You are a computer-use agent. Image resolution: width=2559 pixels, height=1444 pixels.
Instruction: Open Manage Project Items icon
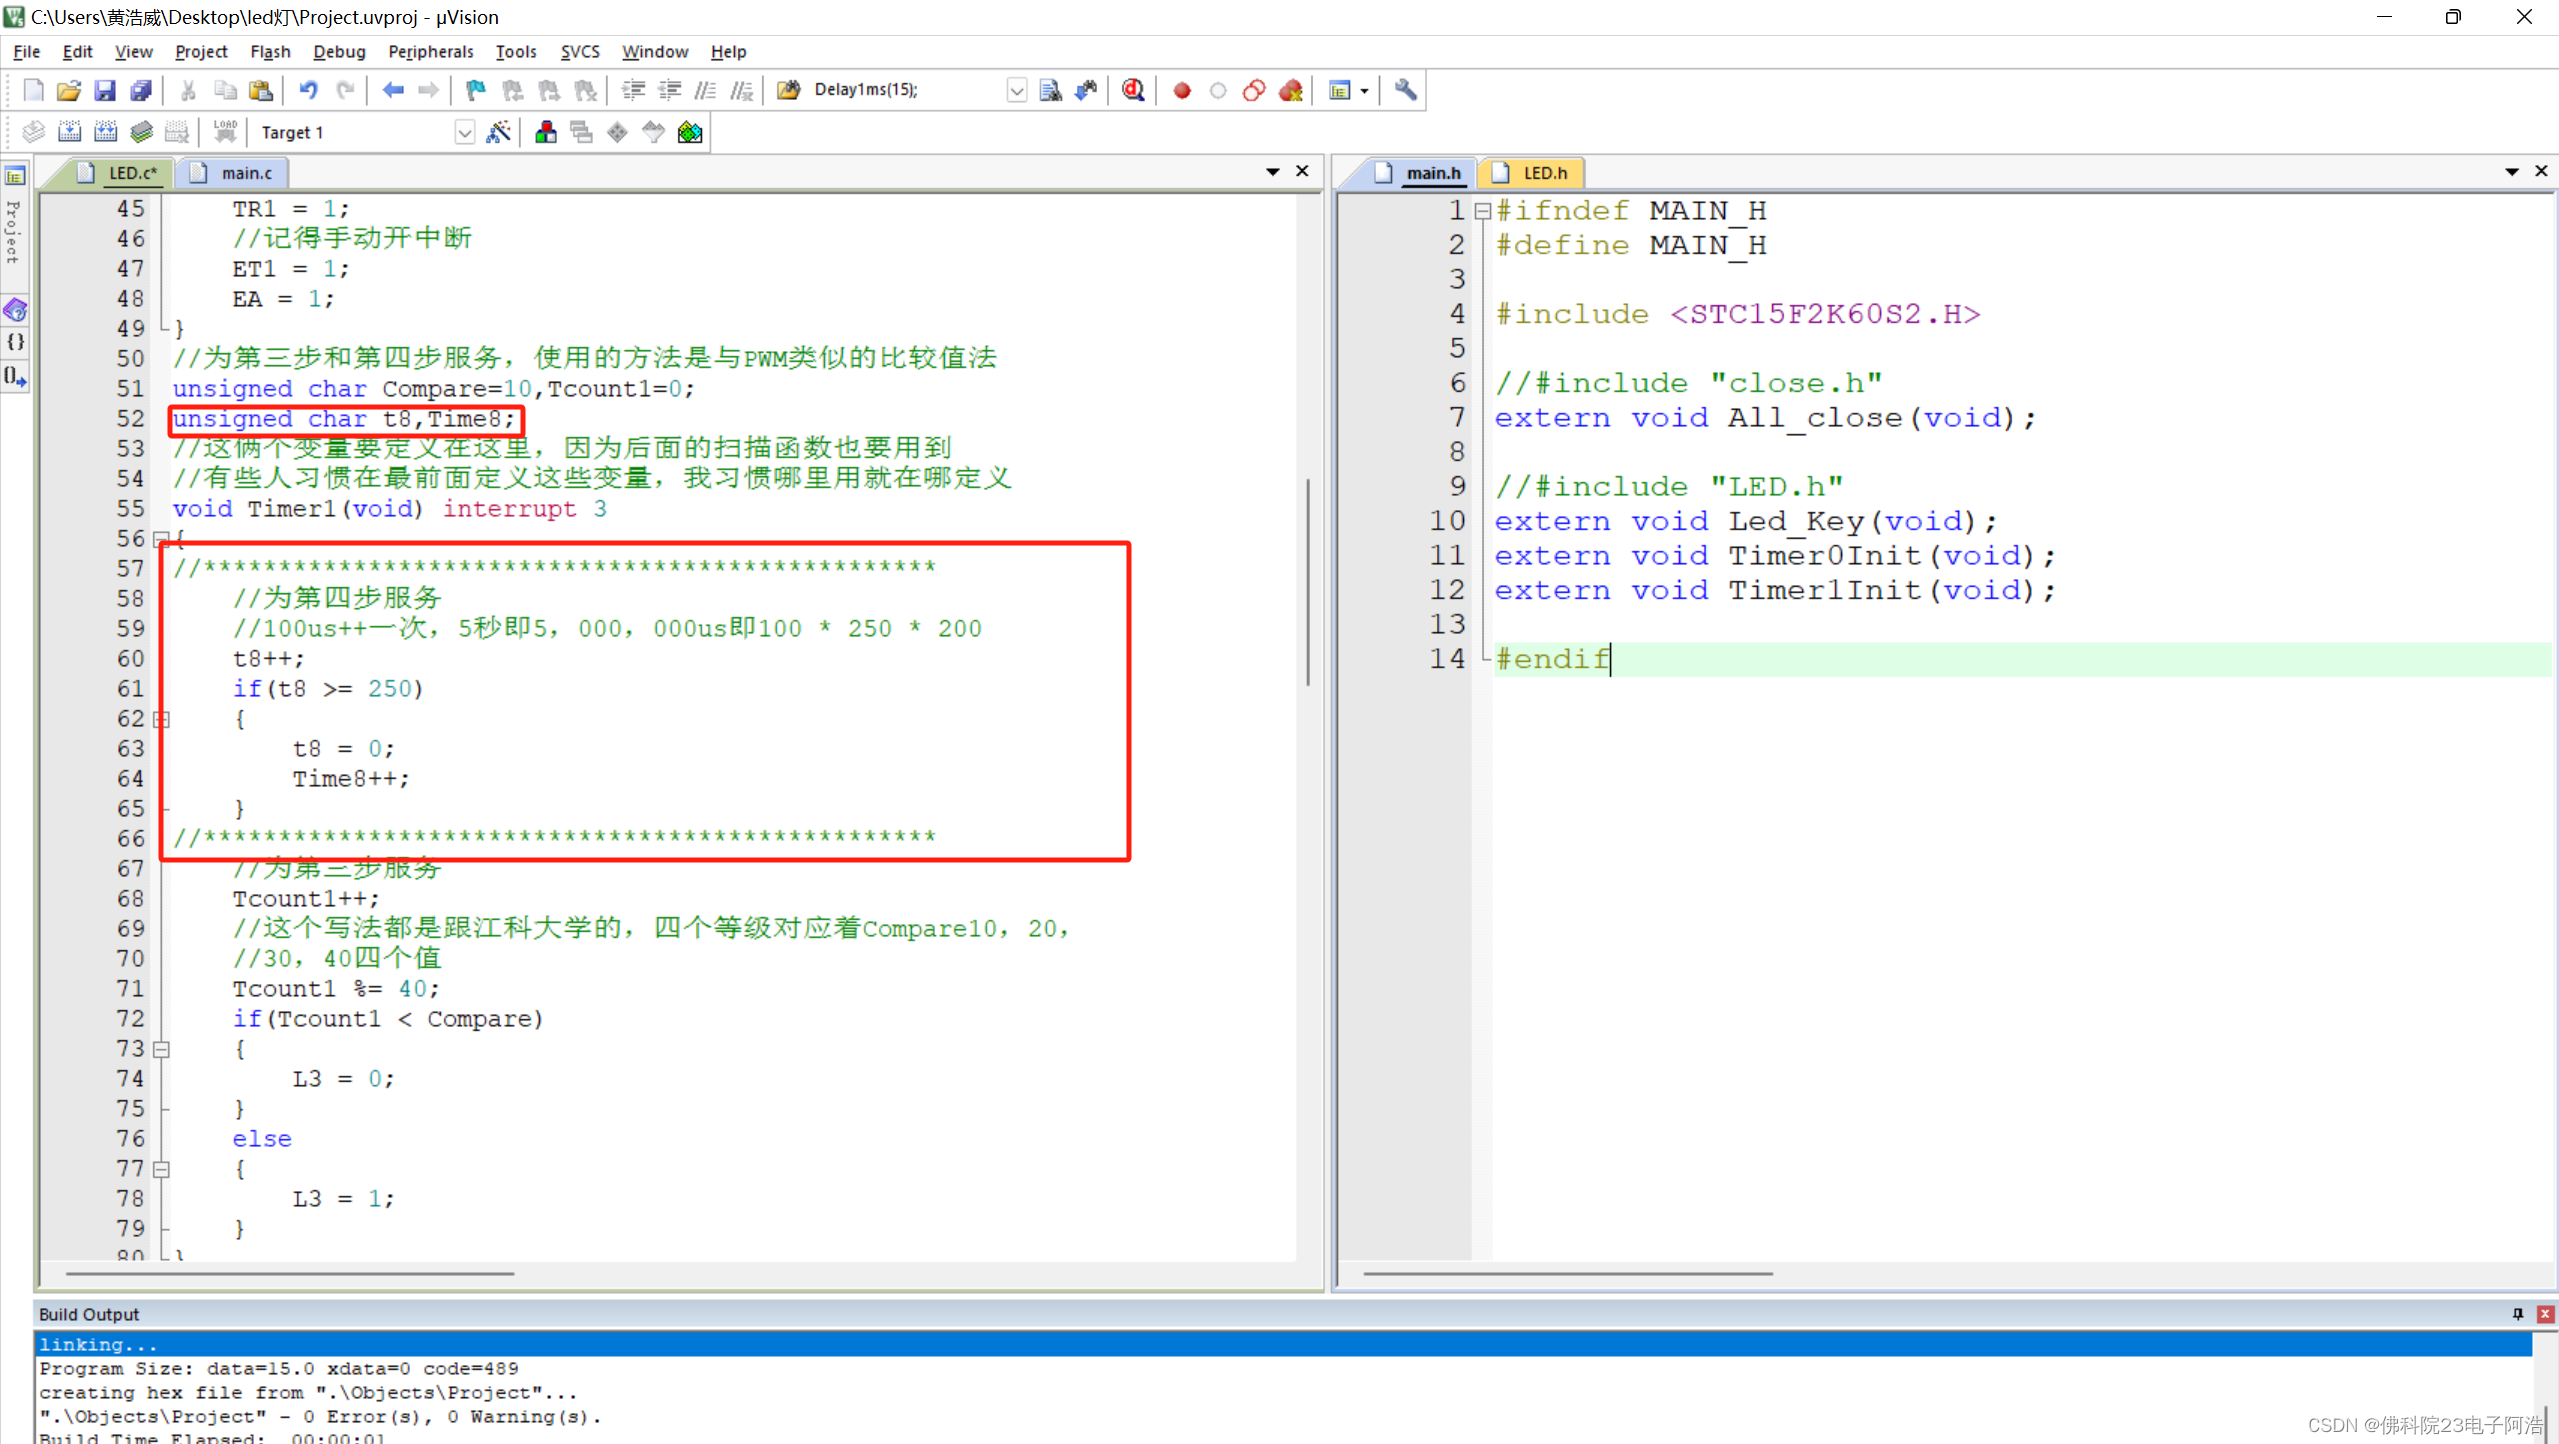[x=545, y=132]
